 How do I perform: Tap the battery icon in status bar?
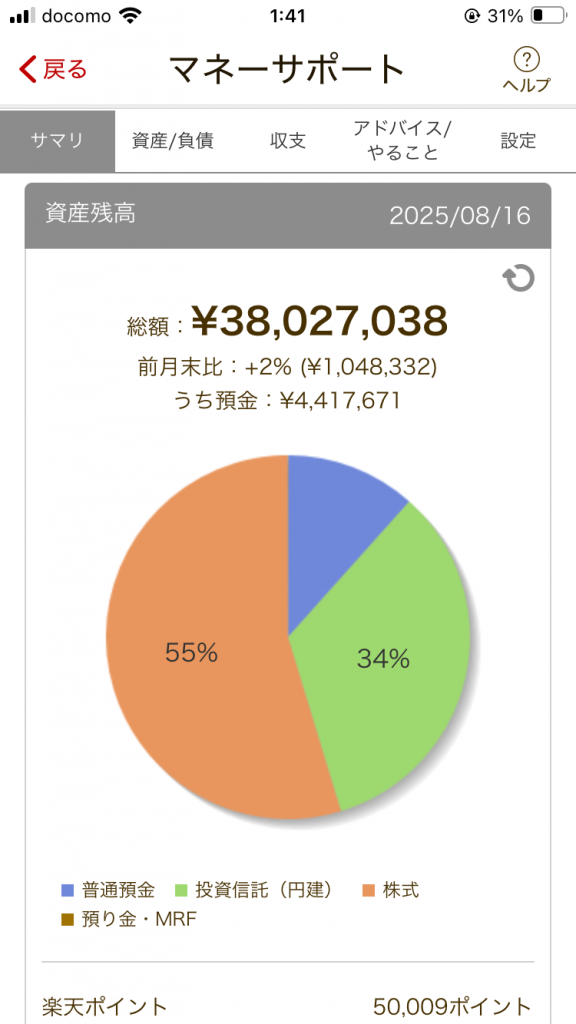tap(547, 16)
